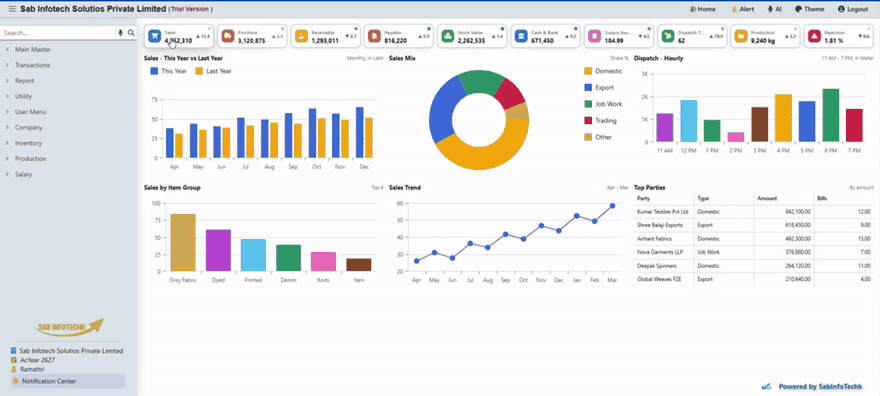
Task: Click the Cash & Bank card icon
Action: coord(521,36)
